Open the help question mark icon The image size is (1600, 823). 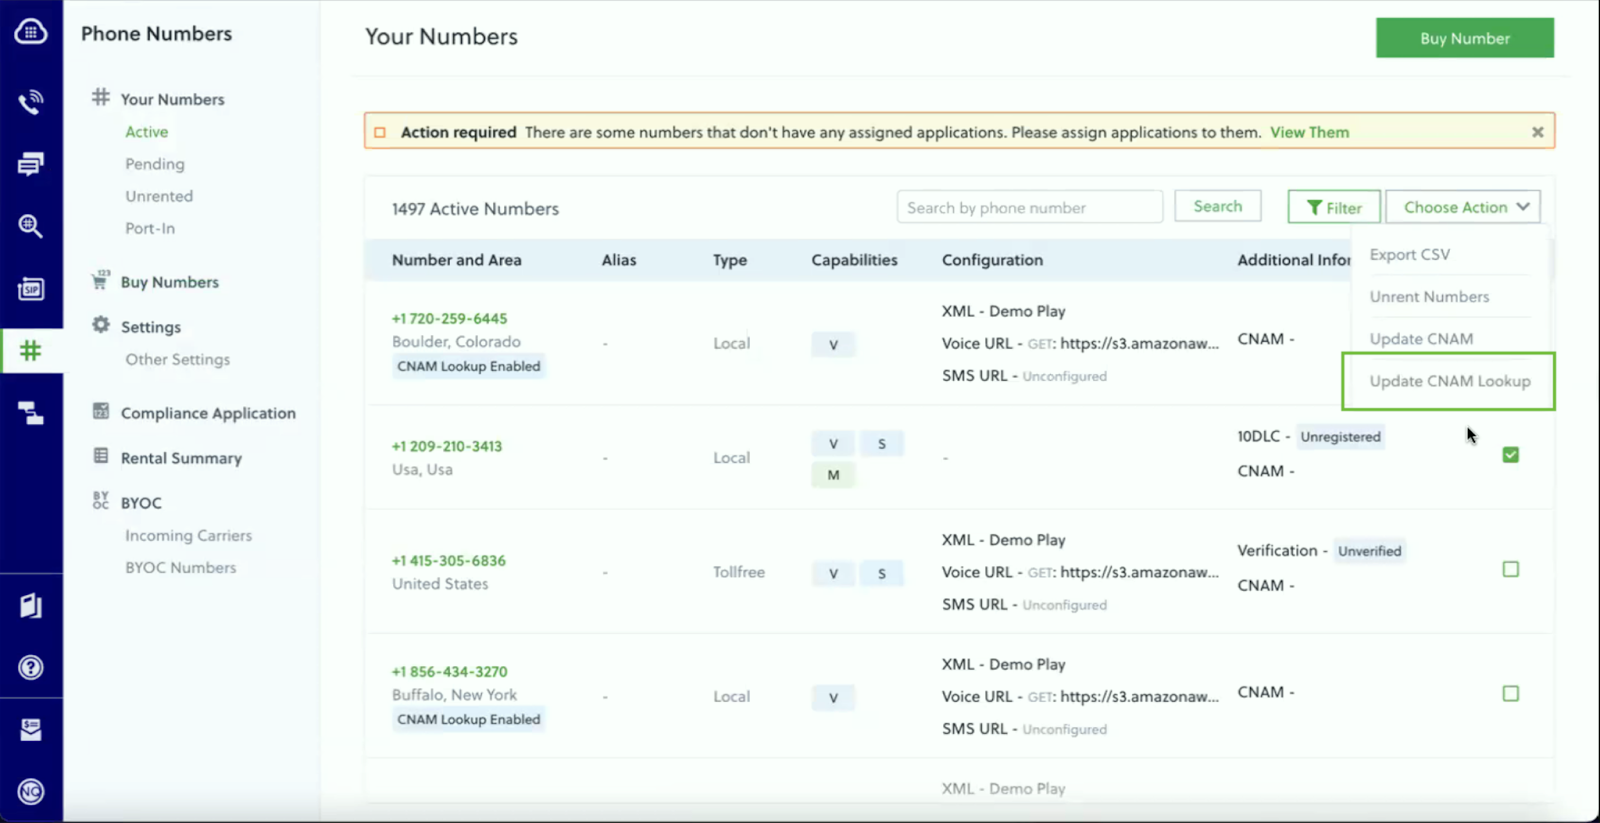(31, 667)
